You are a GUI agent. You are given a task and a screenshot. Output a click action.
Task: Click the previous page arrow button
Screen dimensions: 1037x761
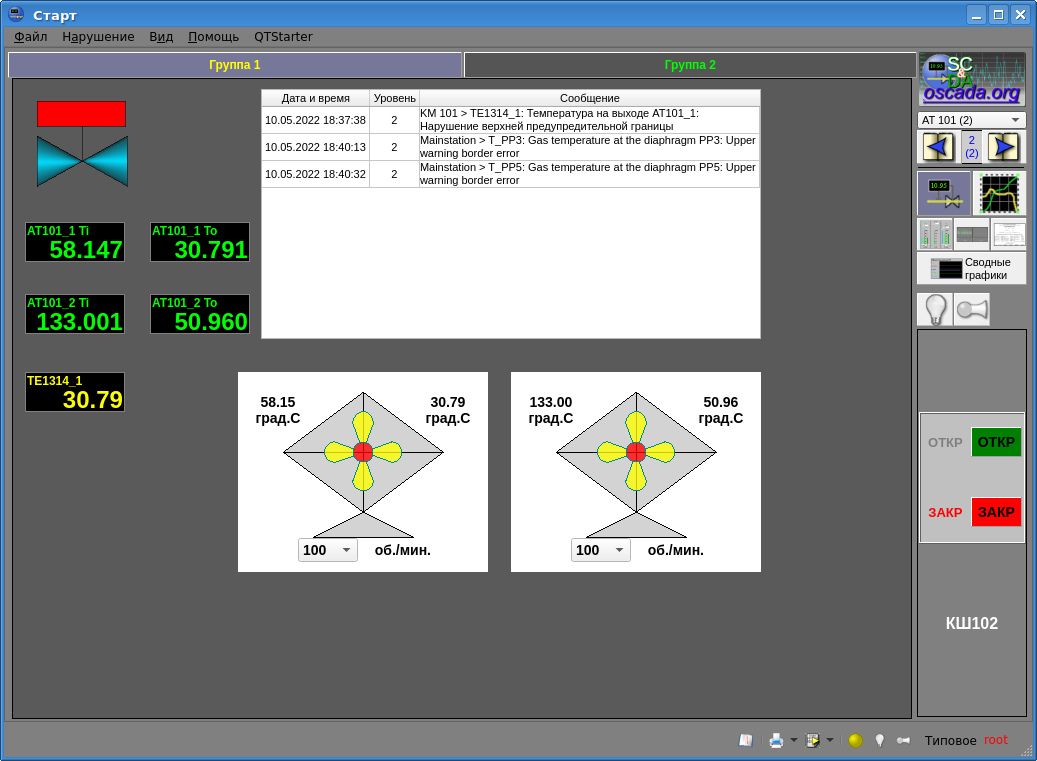(937, 147)
